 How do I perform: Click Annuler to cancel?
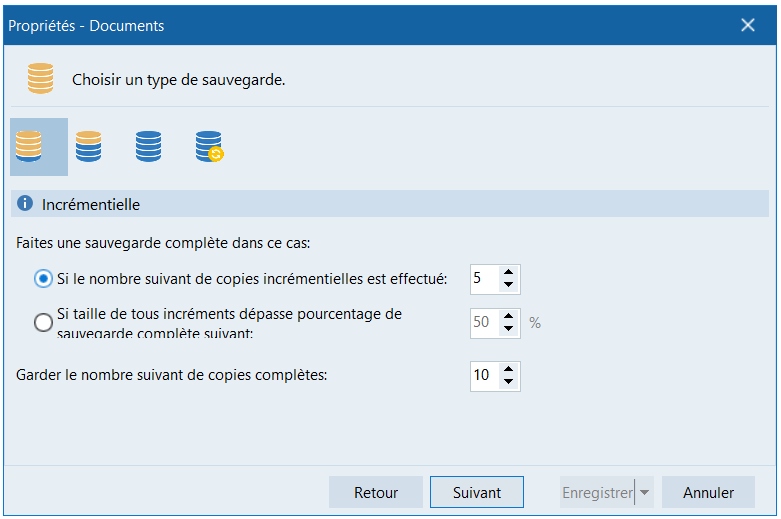click(x=708, y=493)
